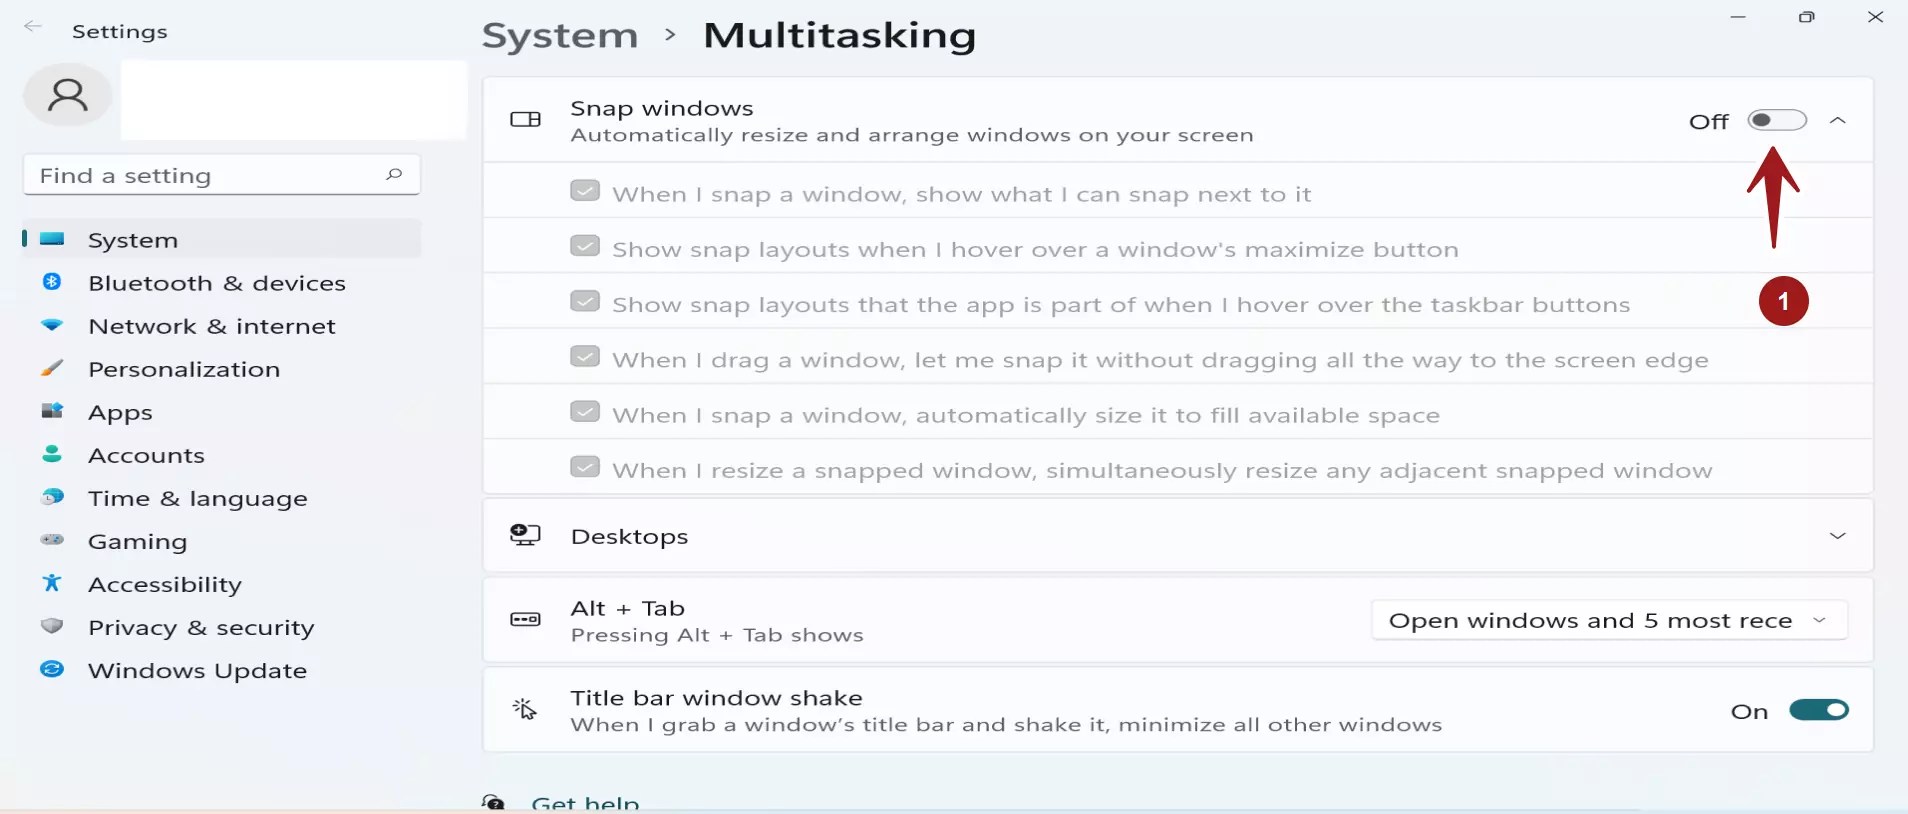Click the Windows Update sync icon
Image resolution: width=1908 pixels, height=814 pixels.
tap(52, 669)
